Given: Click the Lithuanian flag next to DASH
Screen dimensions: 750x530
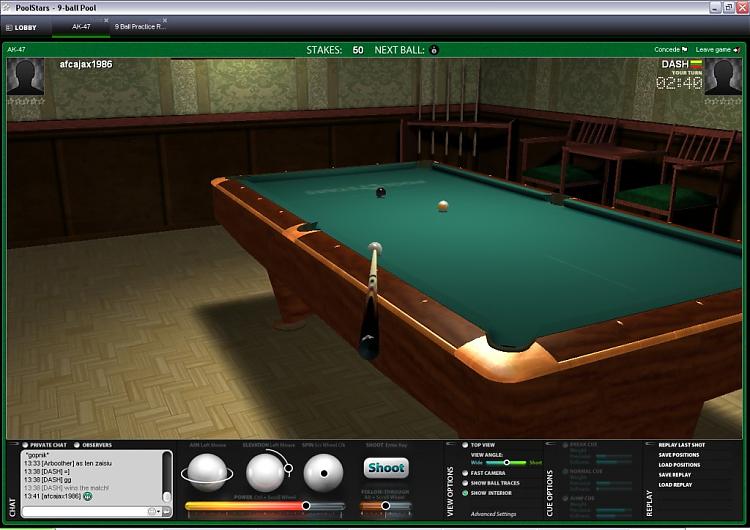Looking at the screenshot, I should pos(696,64).
